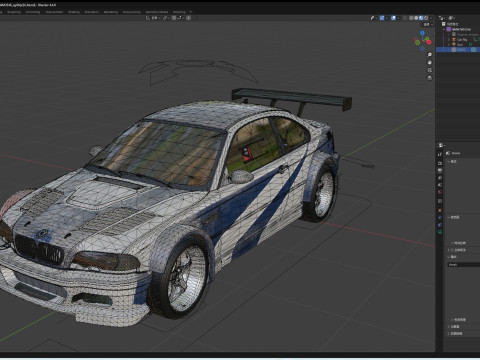Toggle snapping magnet in viewport header
The width and height of the screenshot is (480, 360).
click(174, 18)
